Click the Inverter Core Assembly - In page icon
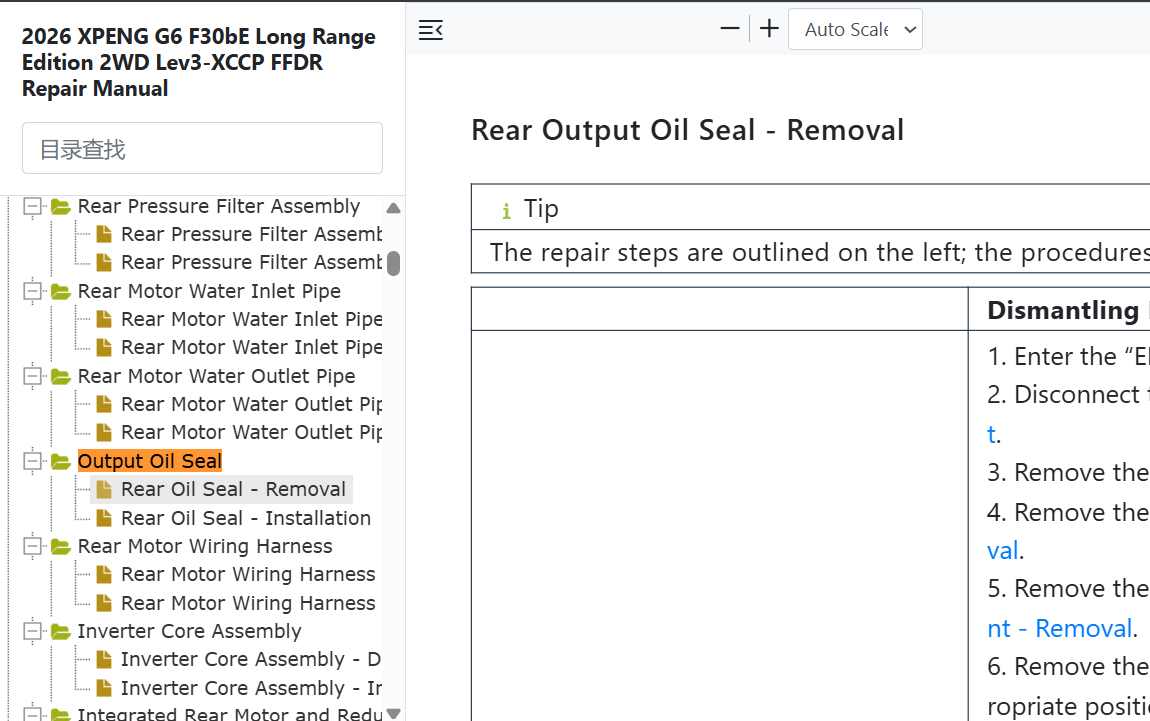 point(104,688)
